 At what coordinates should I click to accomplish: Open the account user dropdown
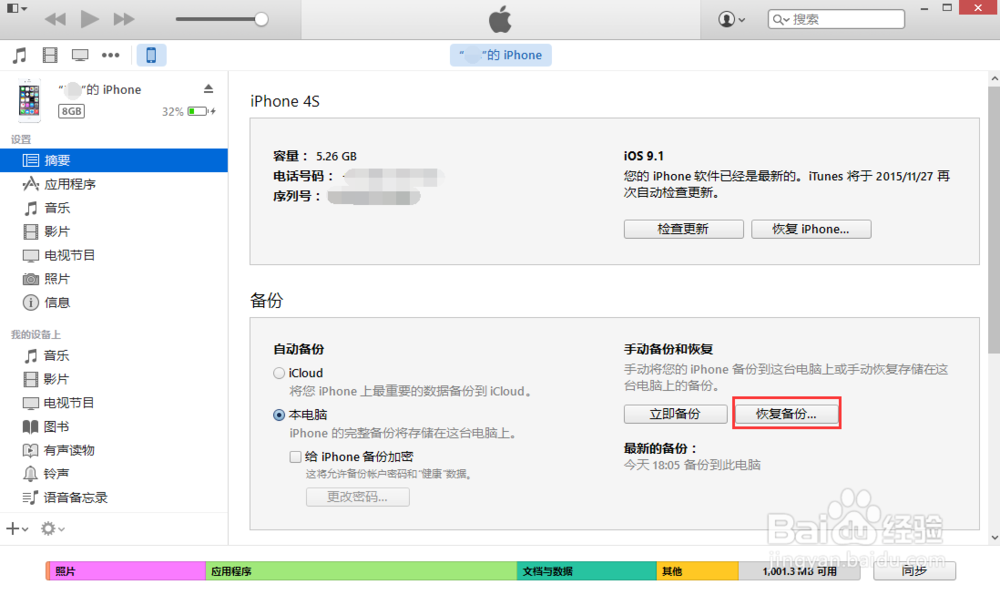pyautogui.click(x=732, y=19)
